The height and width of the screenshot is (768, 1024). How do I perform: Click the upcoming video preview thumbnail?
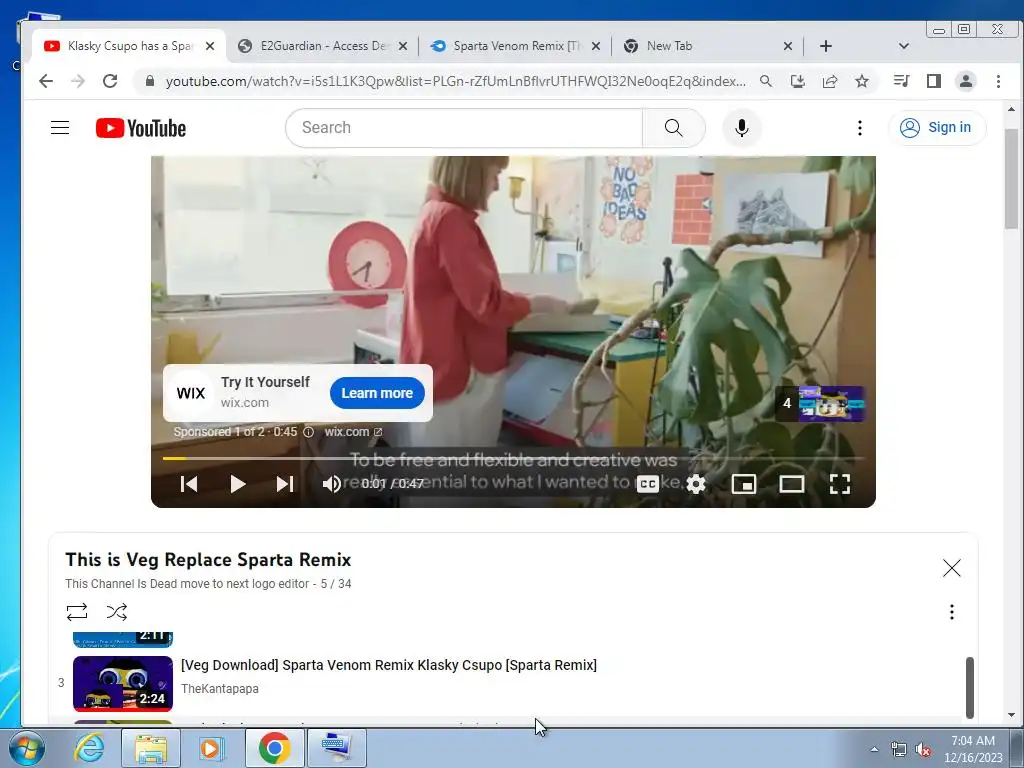pyautogui.click(x=831, y=404)
